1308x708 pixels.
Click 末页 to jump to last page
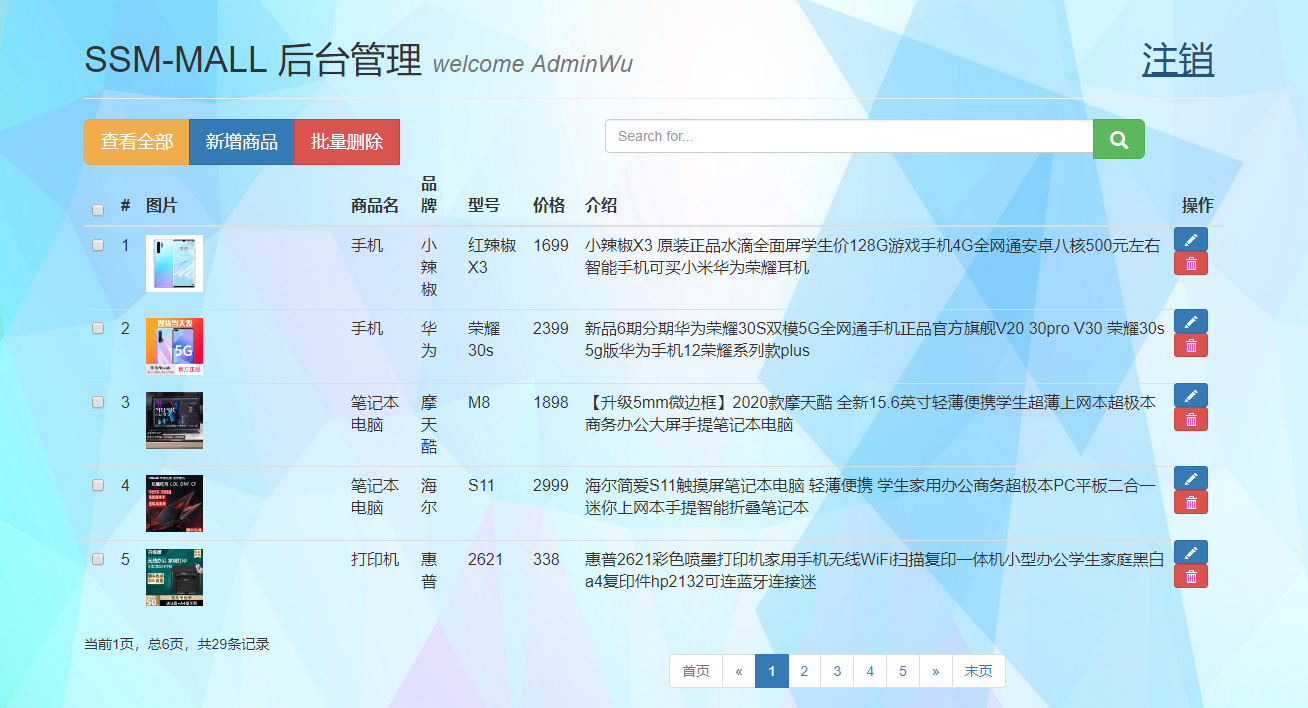[978, 671]
